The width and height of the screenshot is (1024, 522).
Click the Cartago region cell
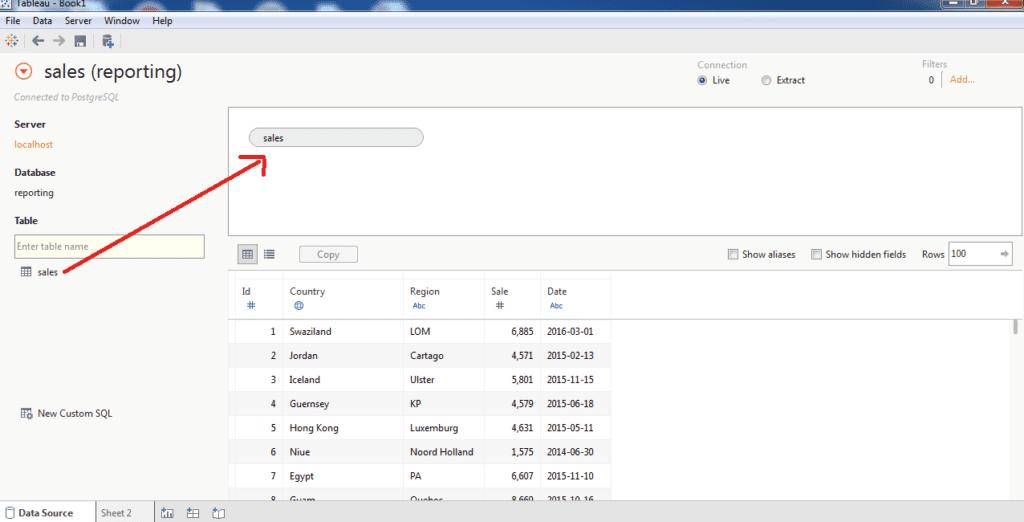click(443, 355)
